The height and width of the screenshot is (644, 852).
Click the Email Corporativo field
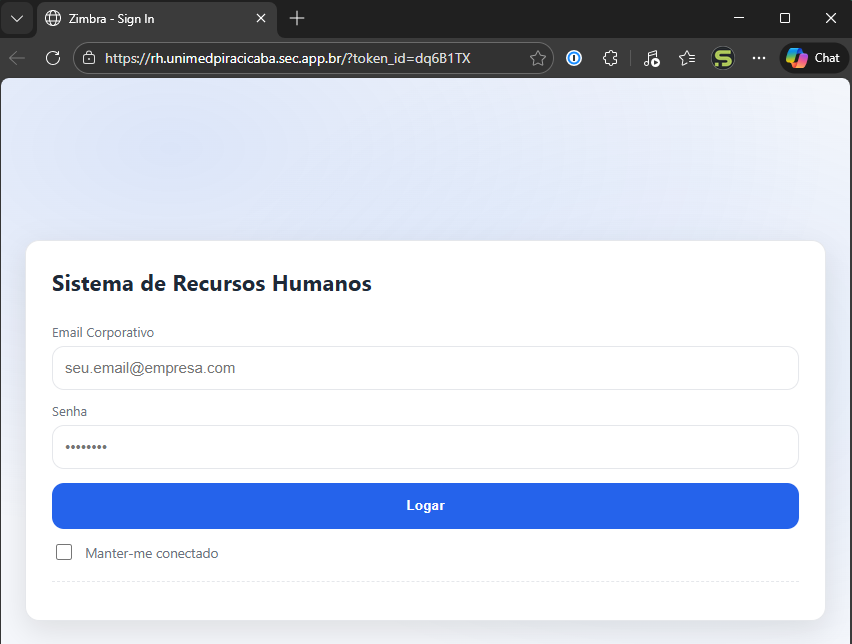(425, 368)
